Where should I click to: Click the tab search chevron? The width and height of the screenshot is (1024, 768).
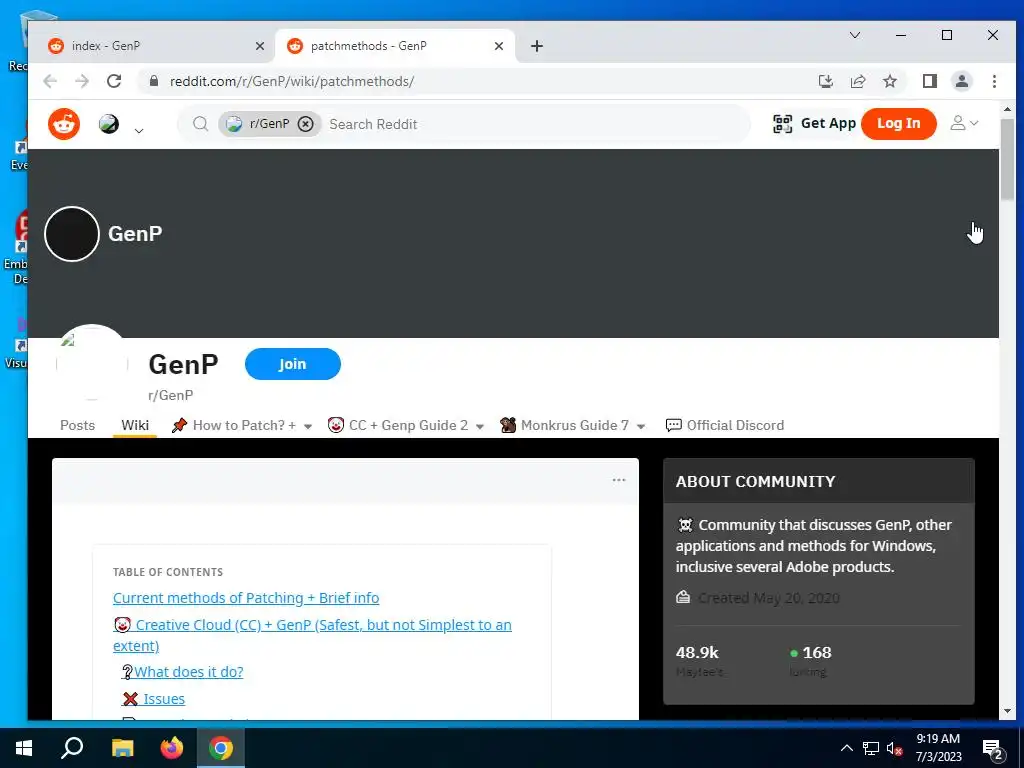pos(854,35)
